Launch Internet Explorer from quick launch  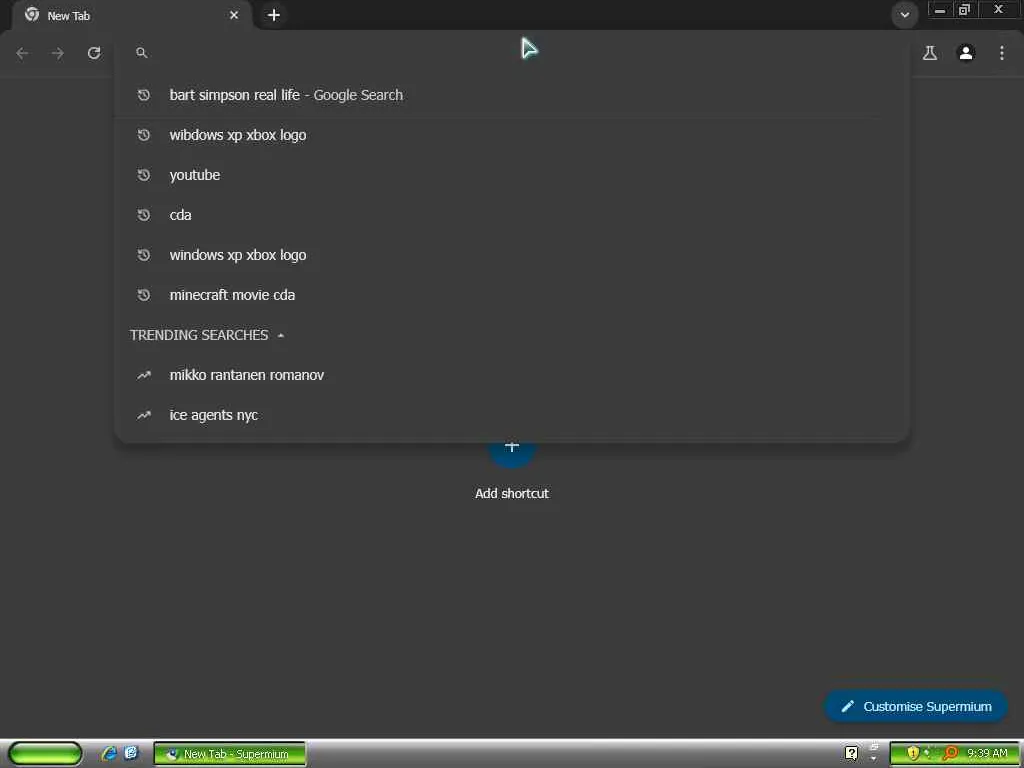109,753
